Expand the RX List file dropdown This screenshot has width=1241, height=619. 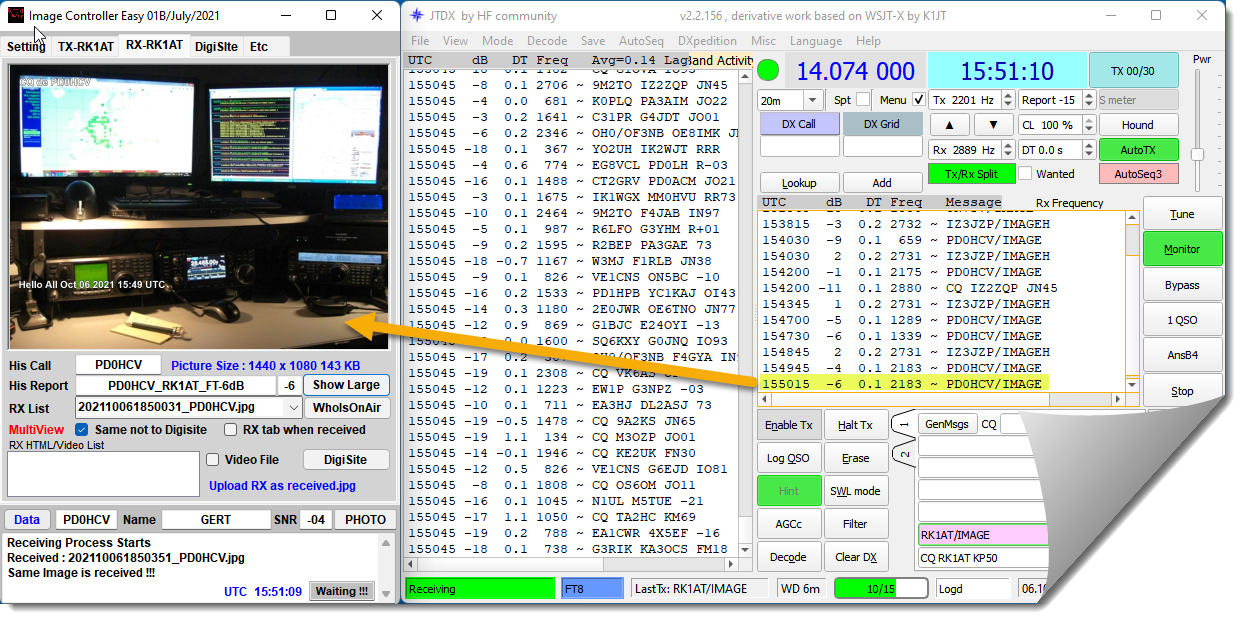tap(292, 408)
